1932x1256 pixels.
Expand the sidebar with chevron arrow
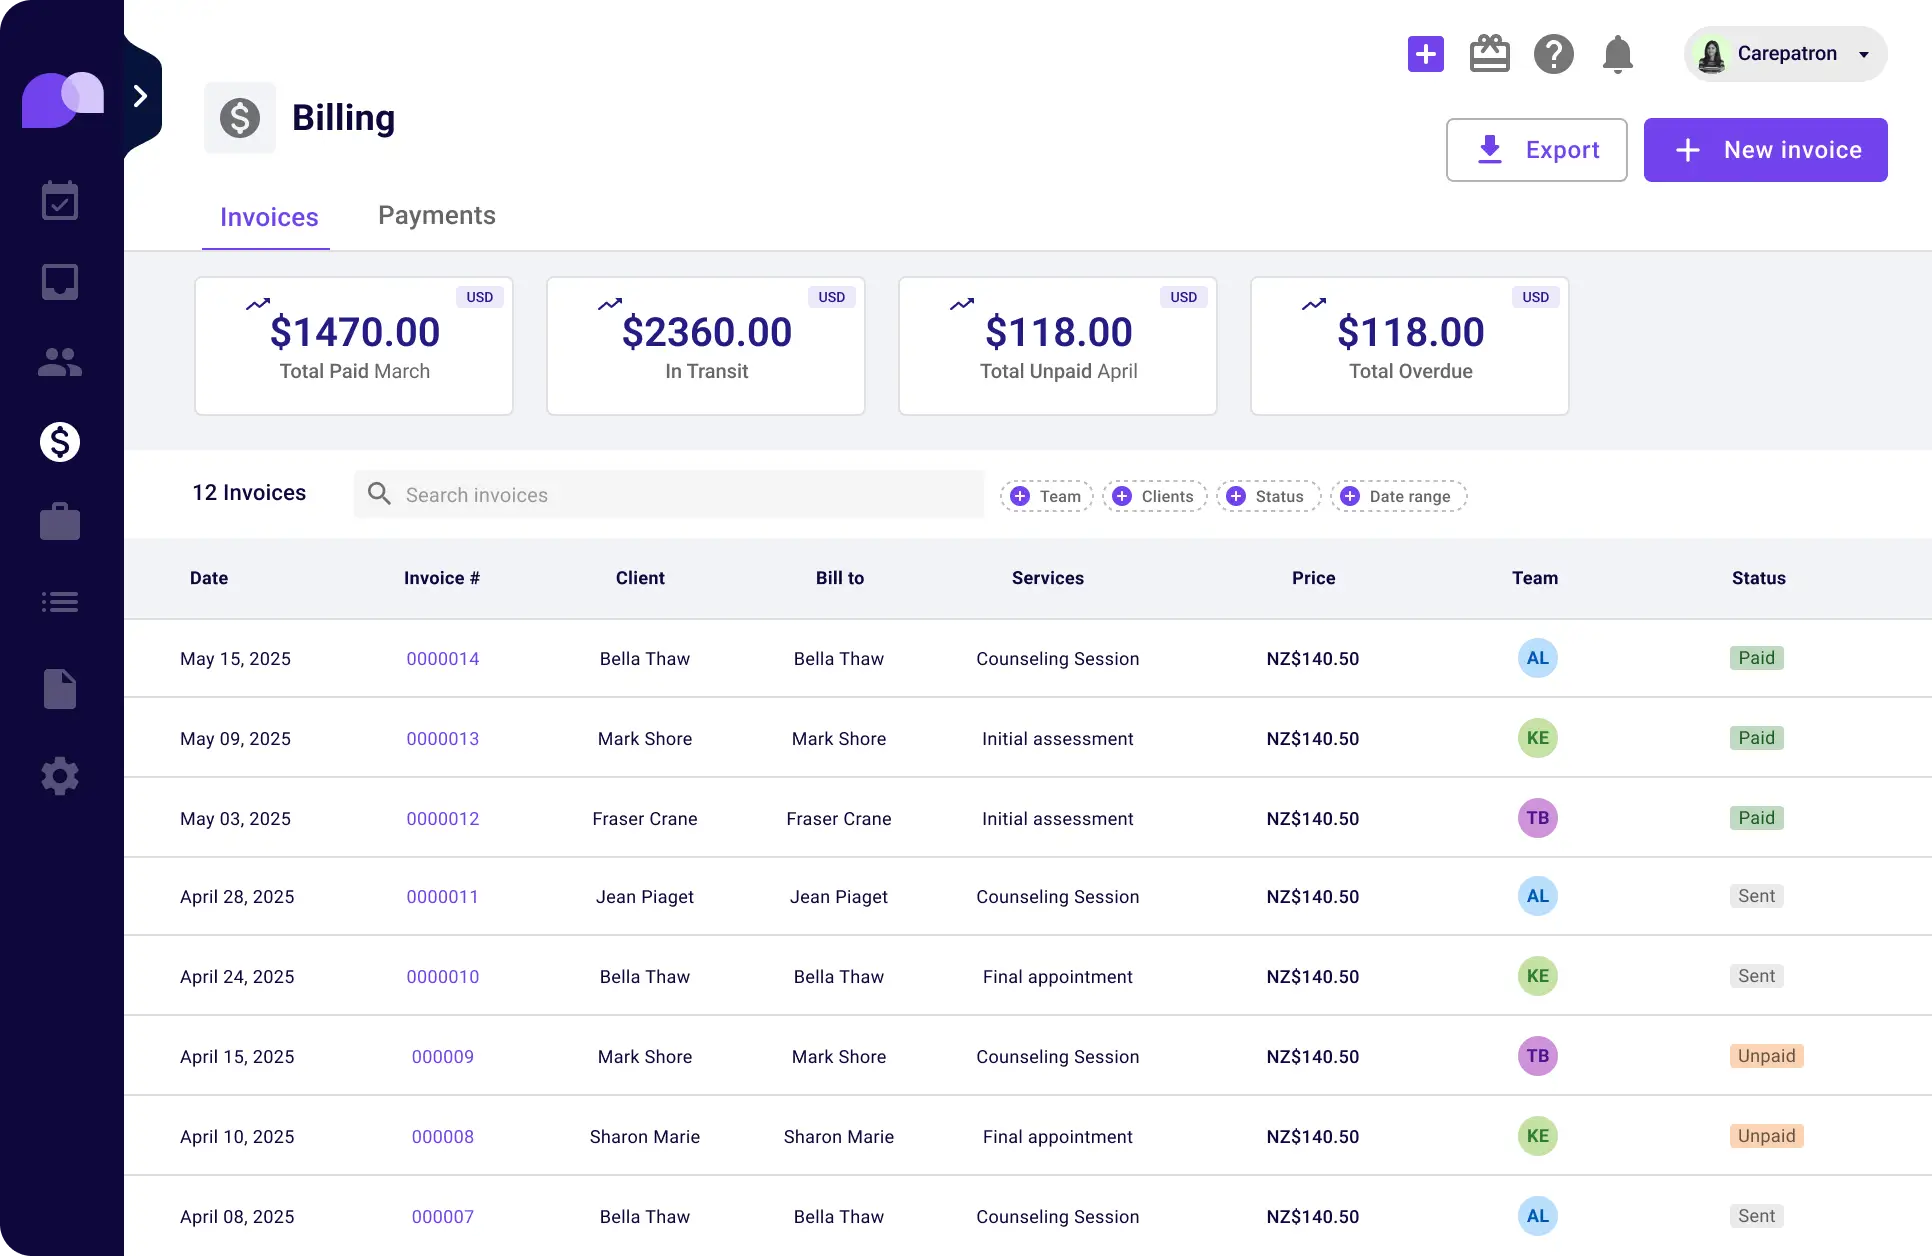(x=141, y=96)
